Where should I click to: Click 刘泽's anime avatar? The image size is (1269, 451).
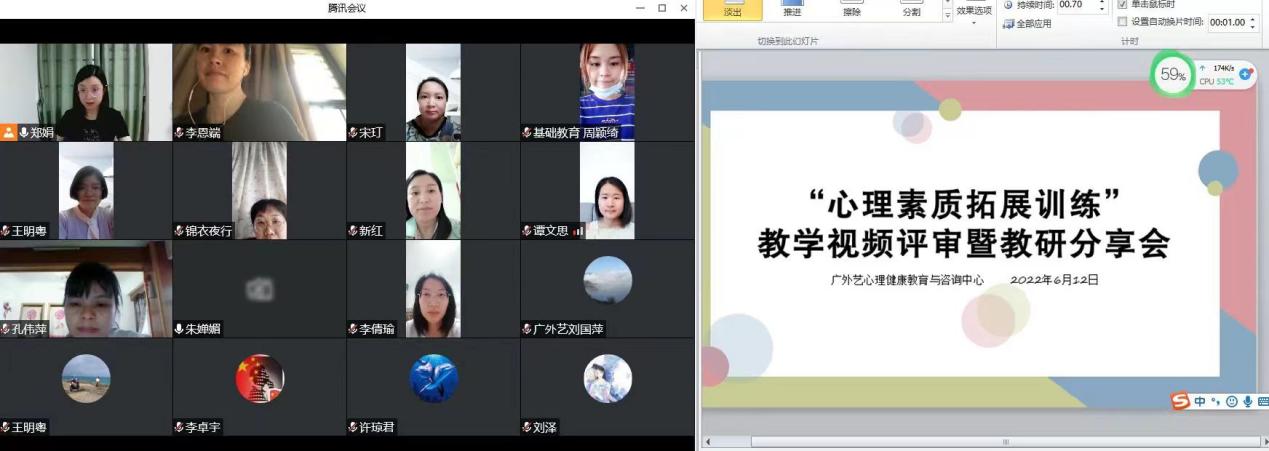608,379
